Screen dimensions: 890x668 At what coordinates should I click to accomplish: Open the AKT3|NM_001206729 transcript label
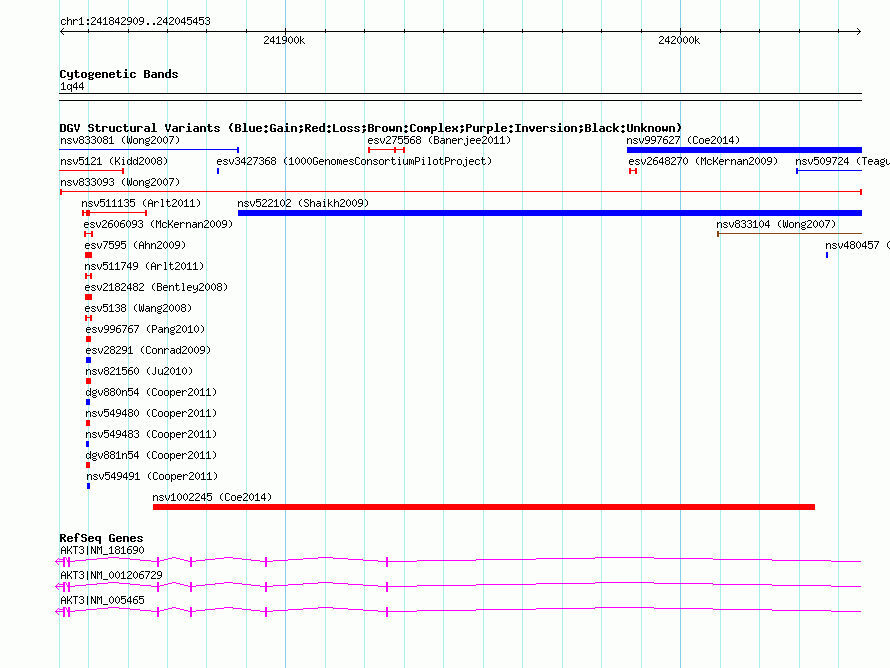pos(111,575)
